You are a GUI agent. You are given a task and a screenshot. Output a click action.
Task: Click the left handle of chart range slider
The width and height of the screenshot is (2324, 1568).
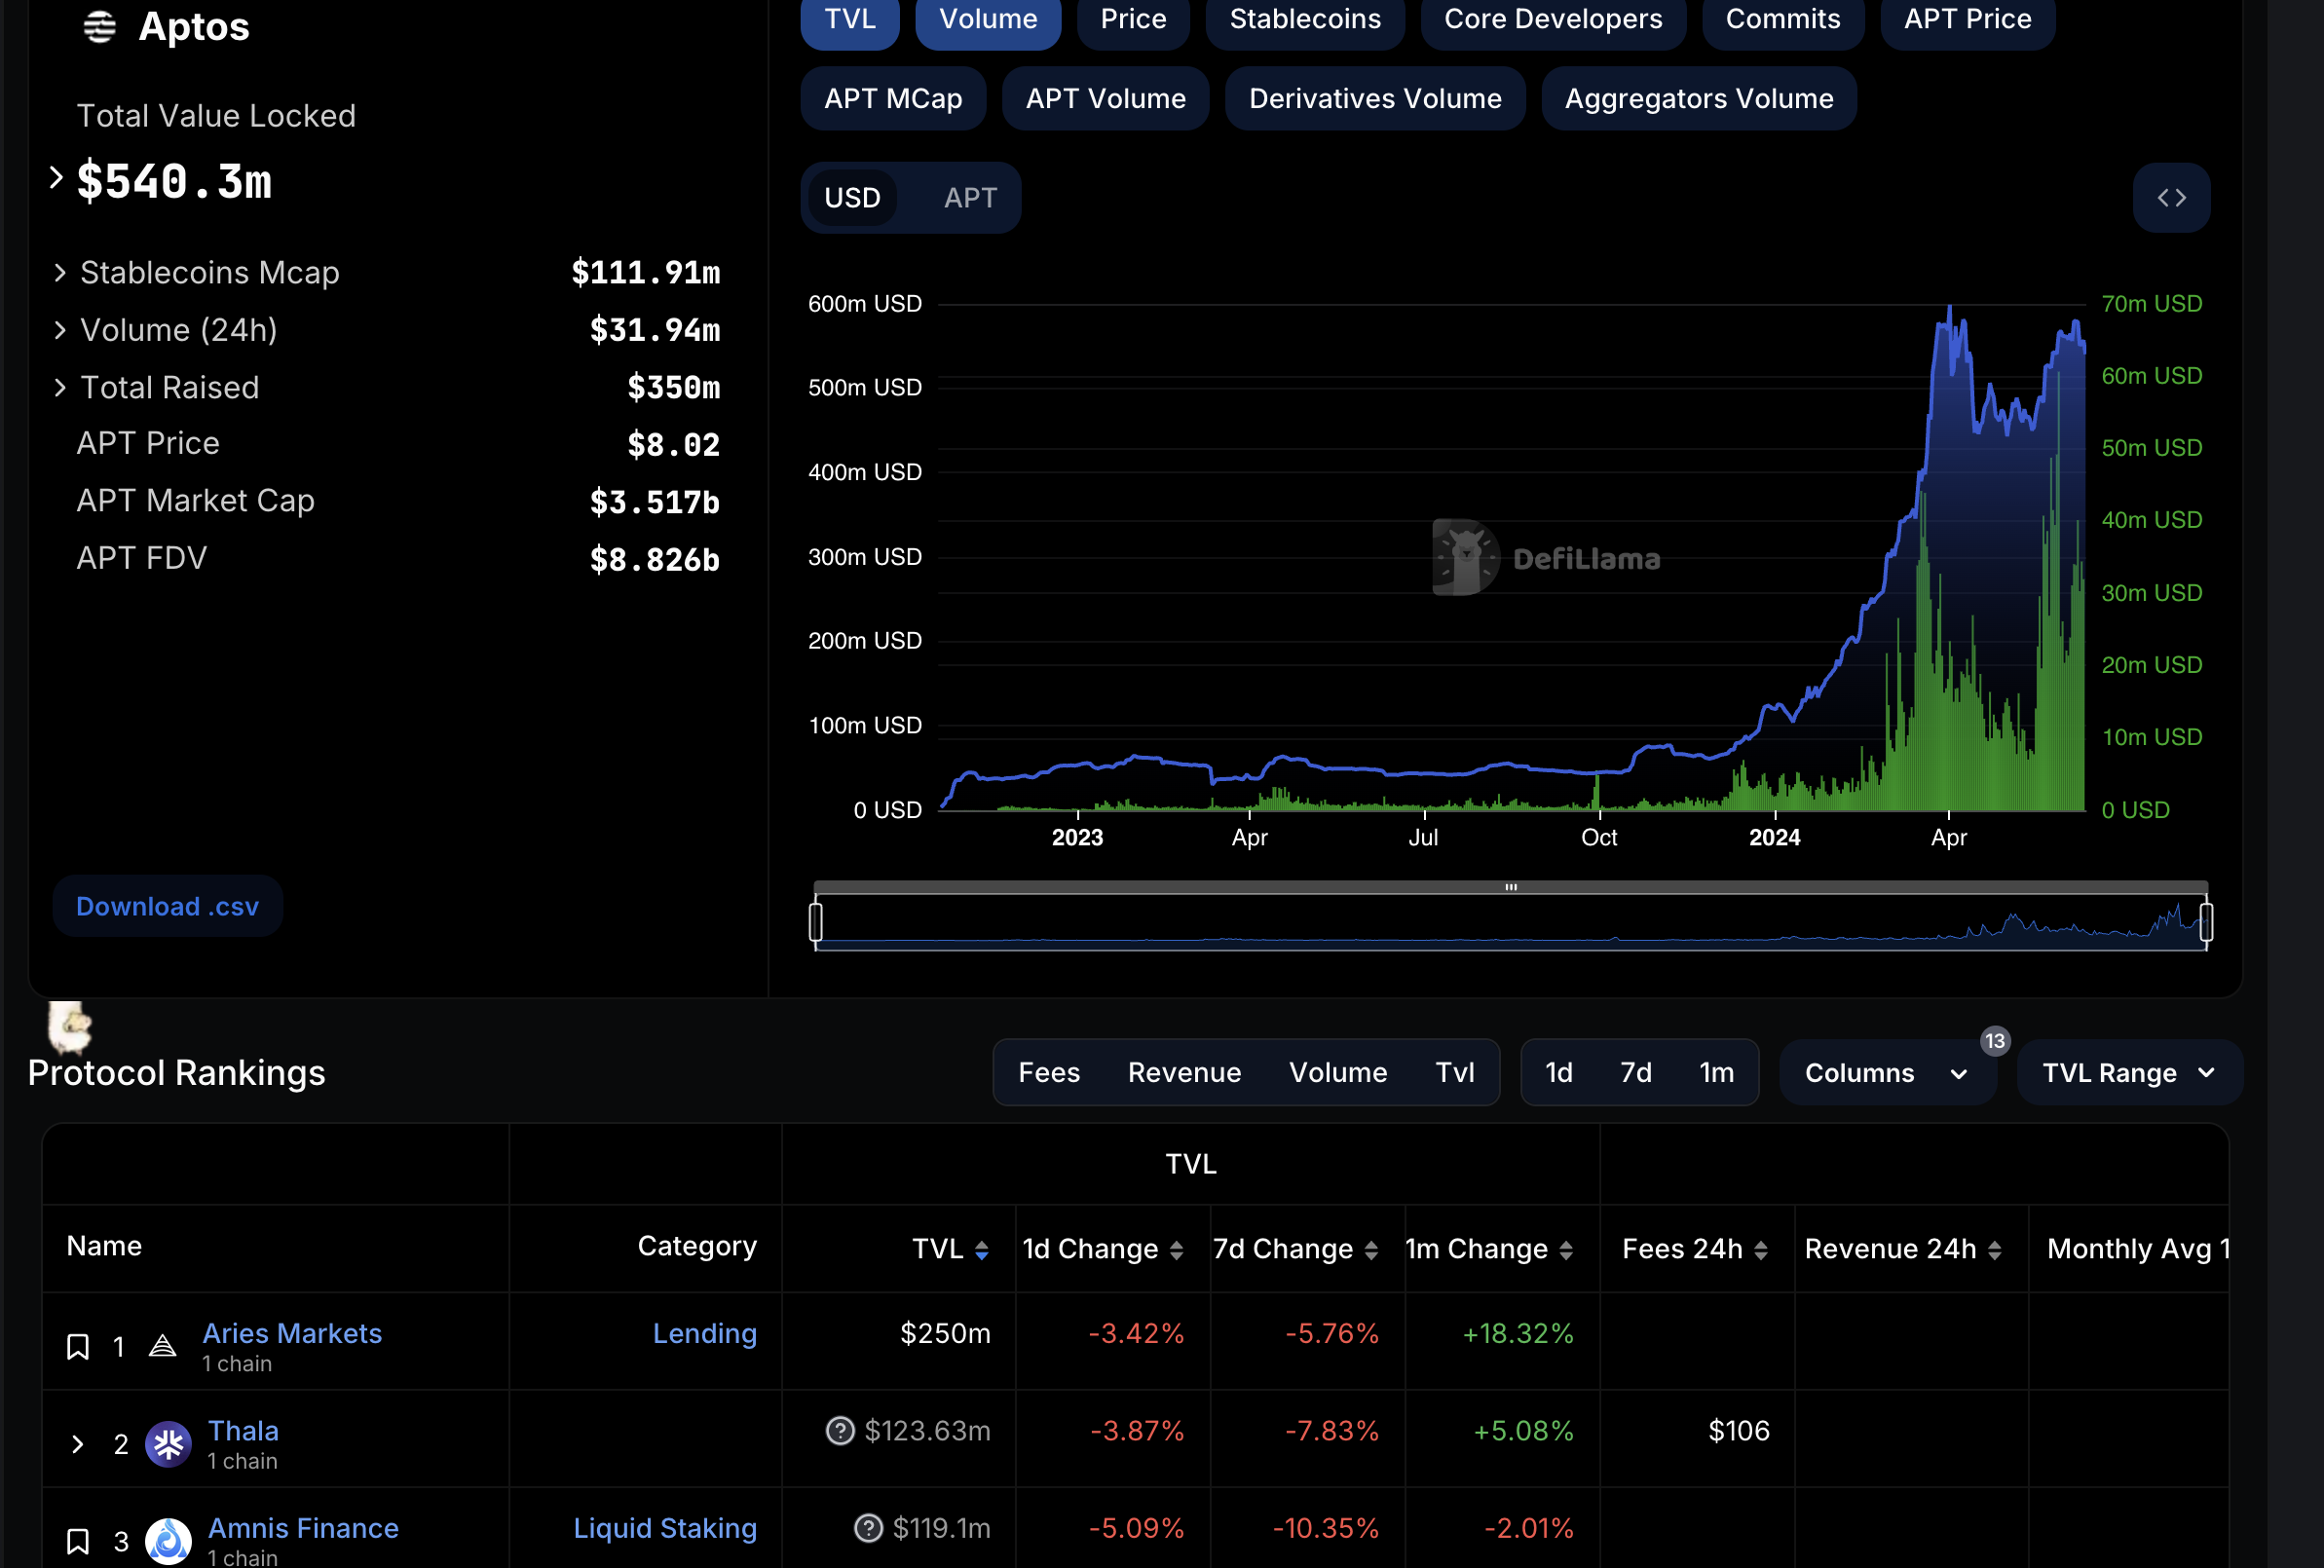816,922
